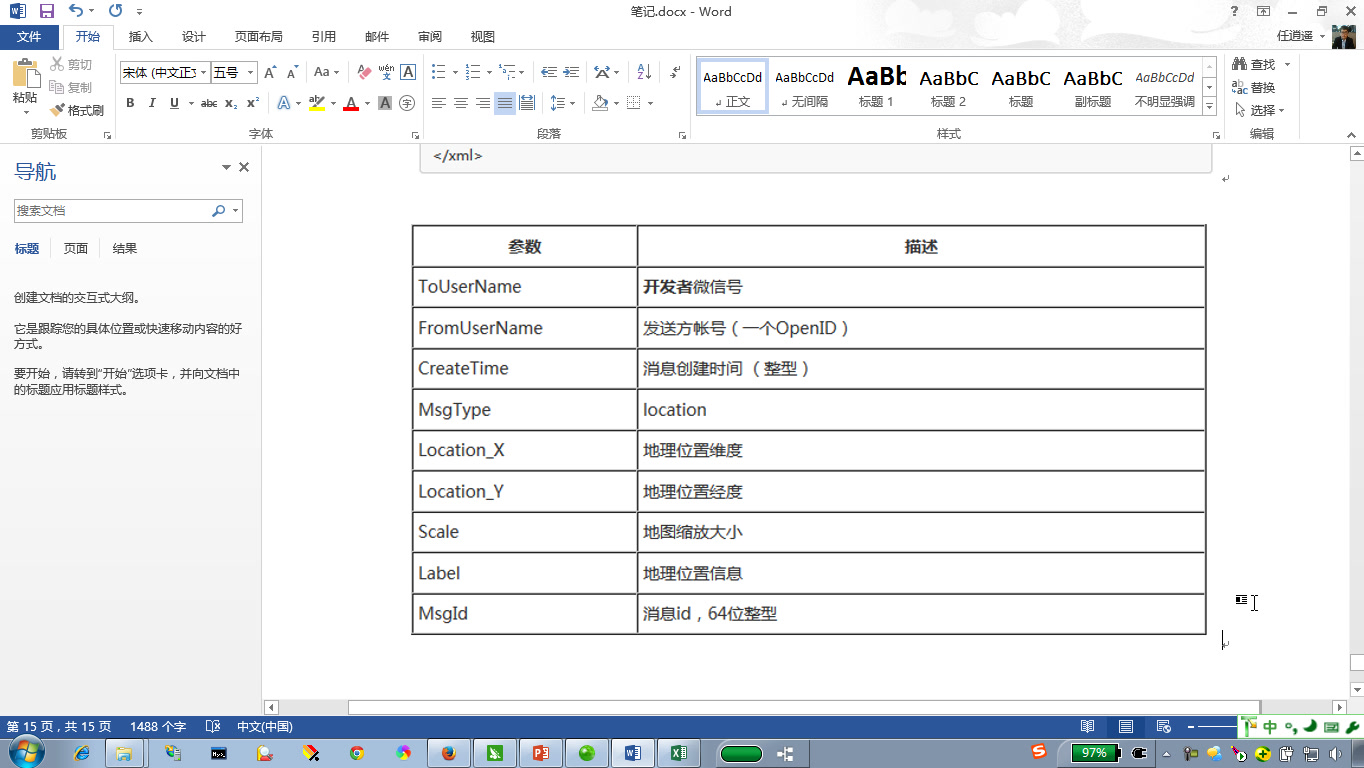The width and height of the screenshot is (1364, 768).
Task: Click the search document input field
Action: [x=112, y=211]
